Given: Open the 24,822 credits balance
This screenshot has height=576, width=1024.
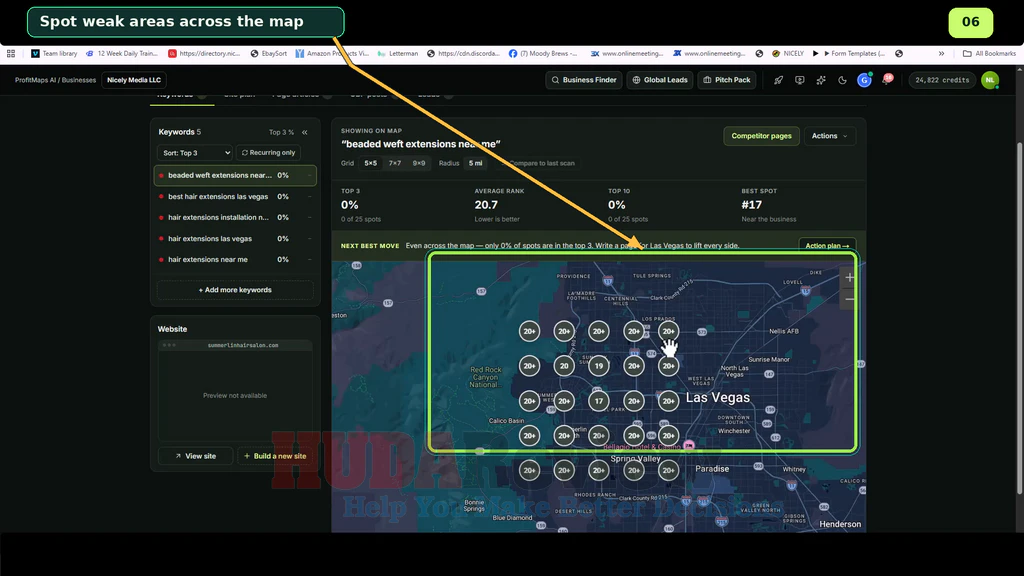Looking at the screenshot, I should point(942,80).
